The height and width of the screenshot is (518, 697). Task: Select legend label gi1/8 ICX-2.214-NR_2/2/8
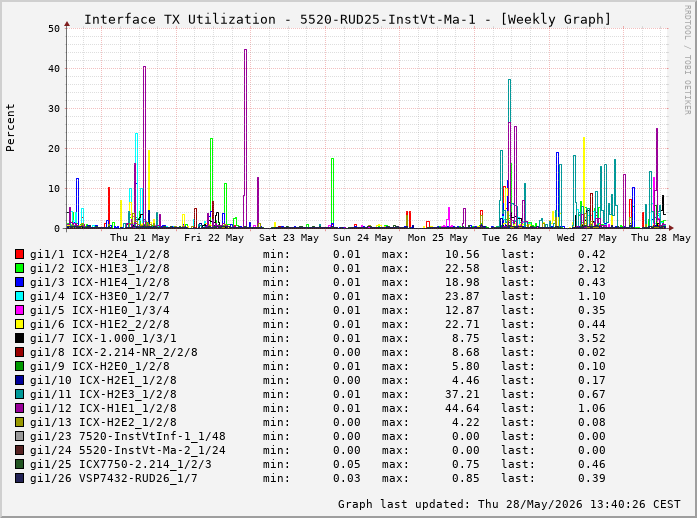point(114,352)
